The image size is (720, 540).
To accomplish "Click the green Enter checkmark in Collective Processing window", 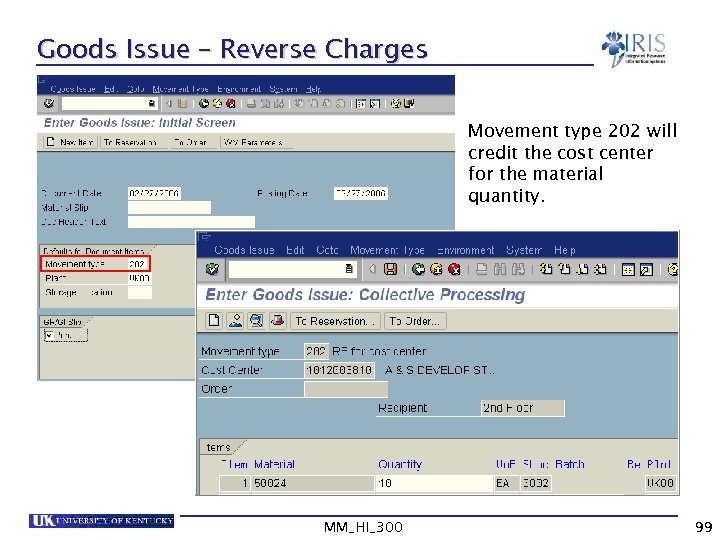I will click(212, 269).
